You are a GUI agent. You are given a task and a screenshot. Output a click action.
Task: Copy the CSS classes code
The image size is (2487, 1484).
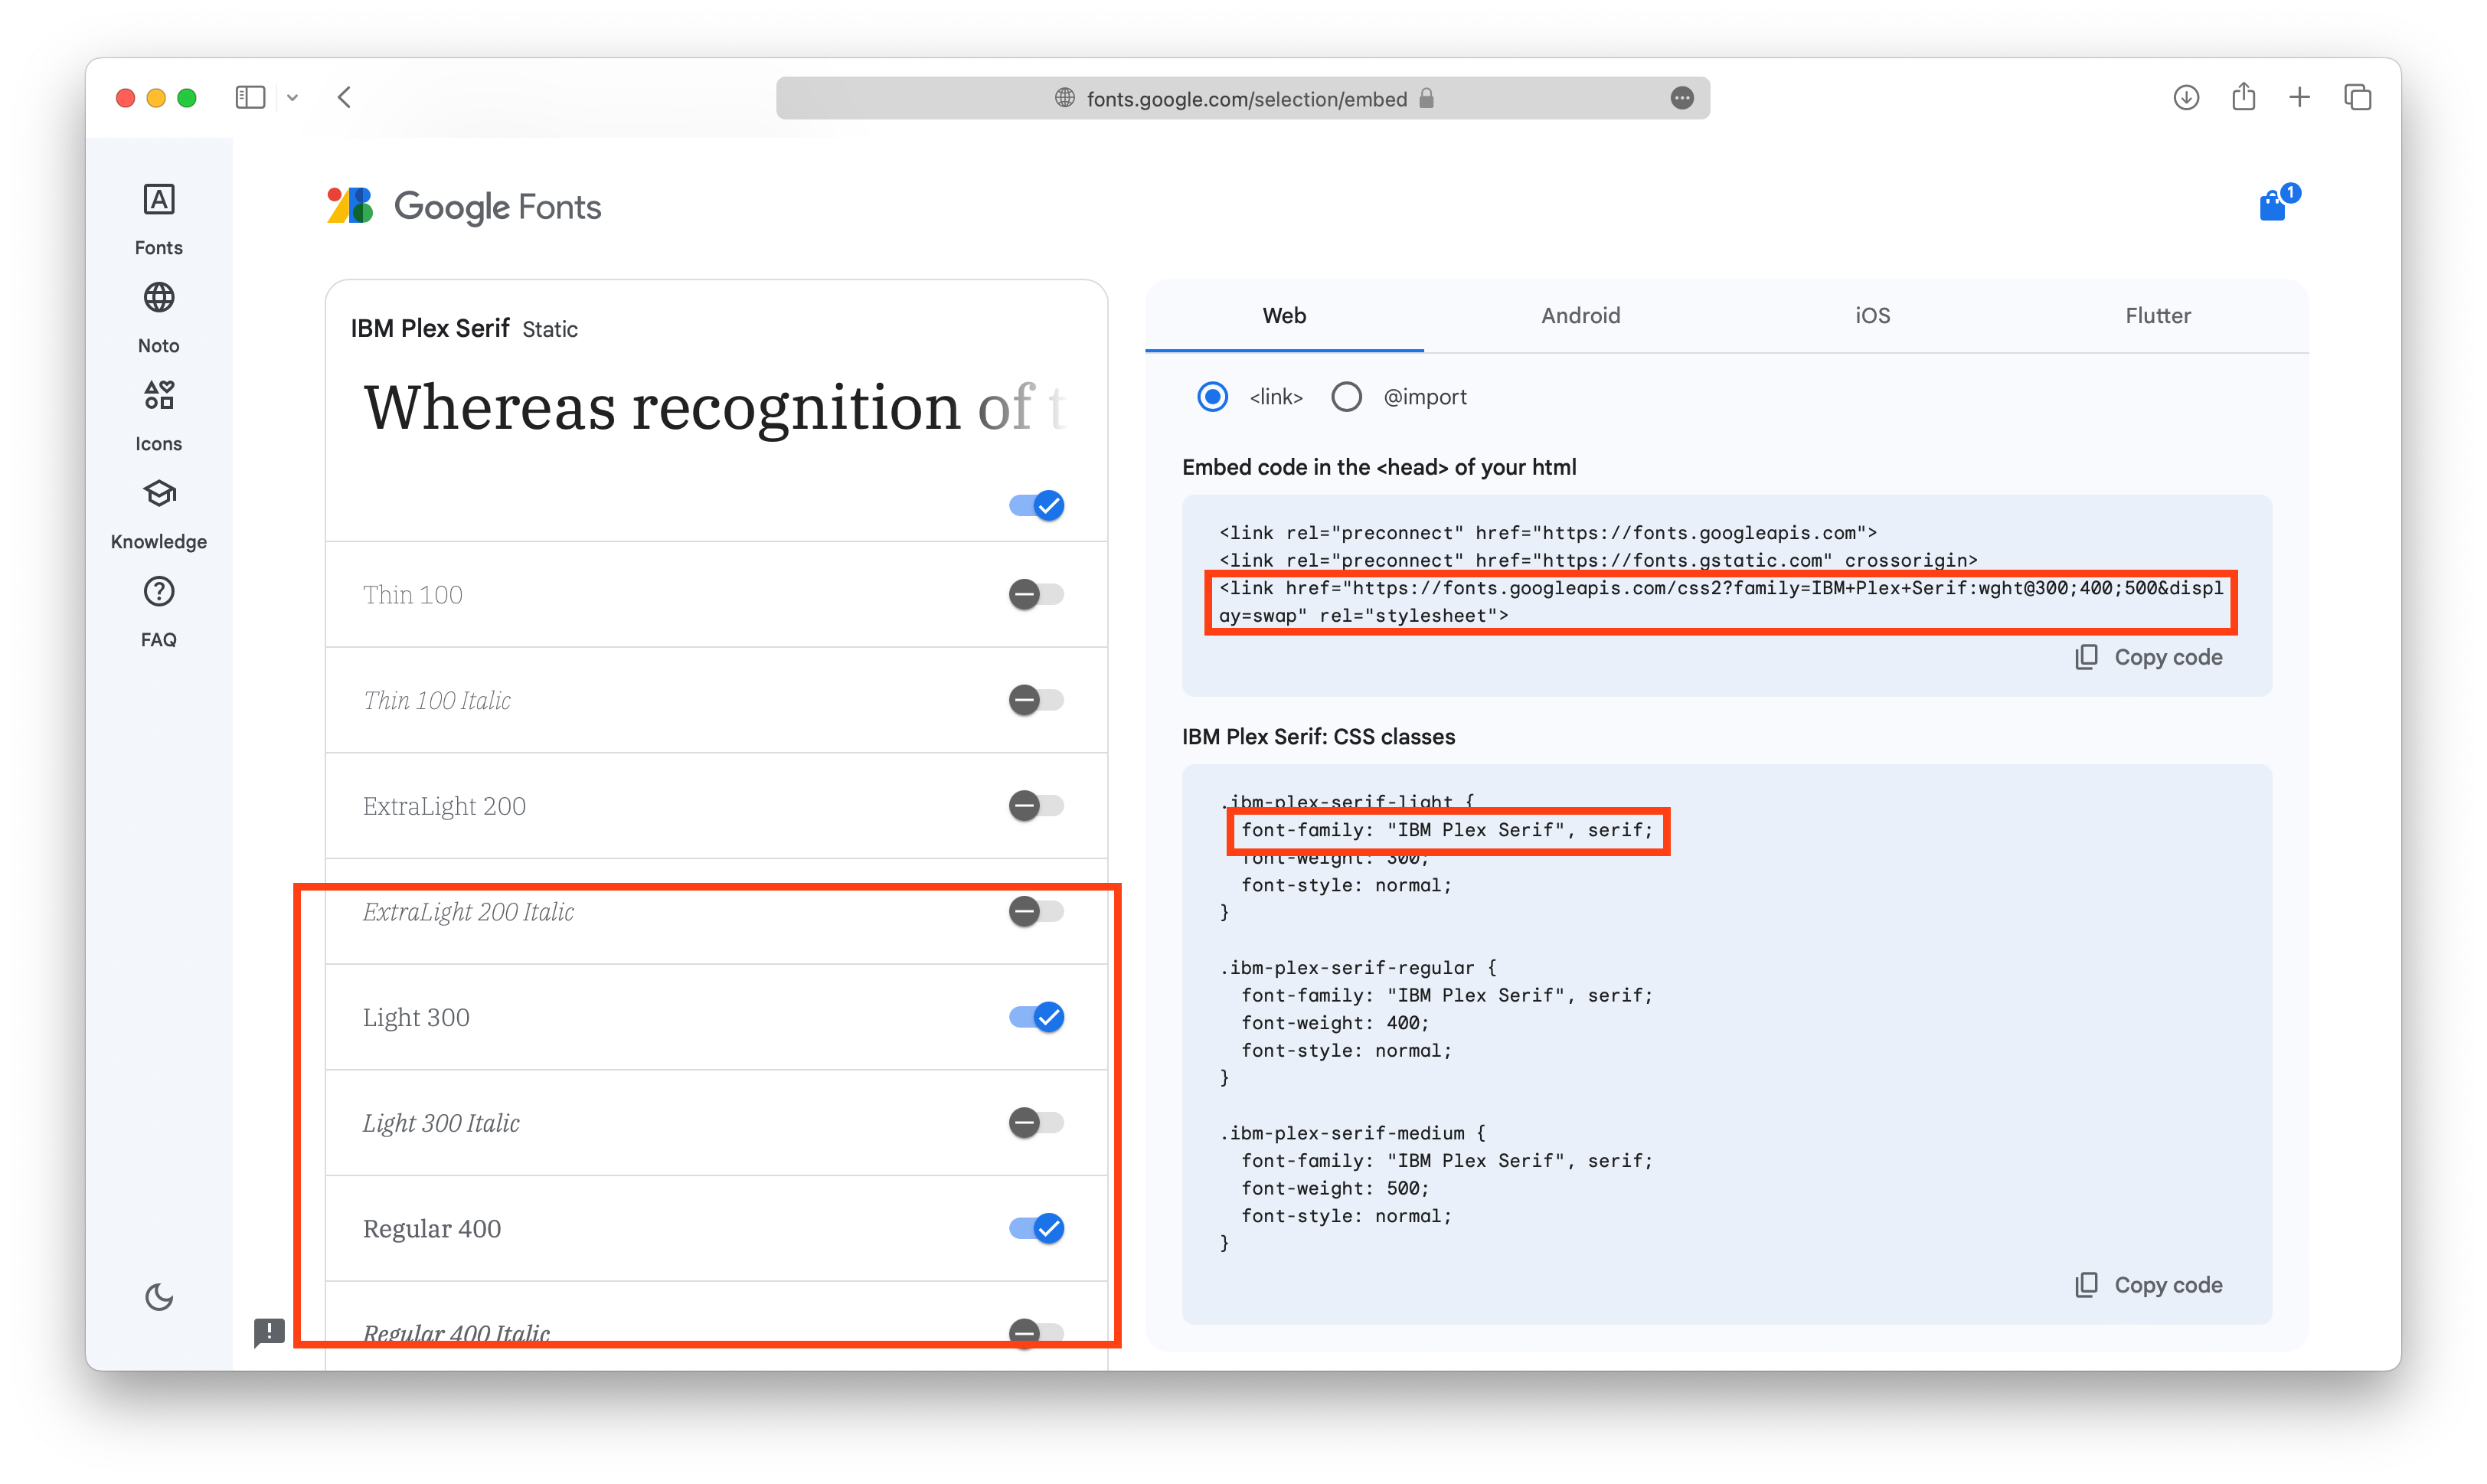tap(2148, 1285)
